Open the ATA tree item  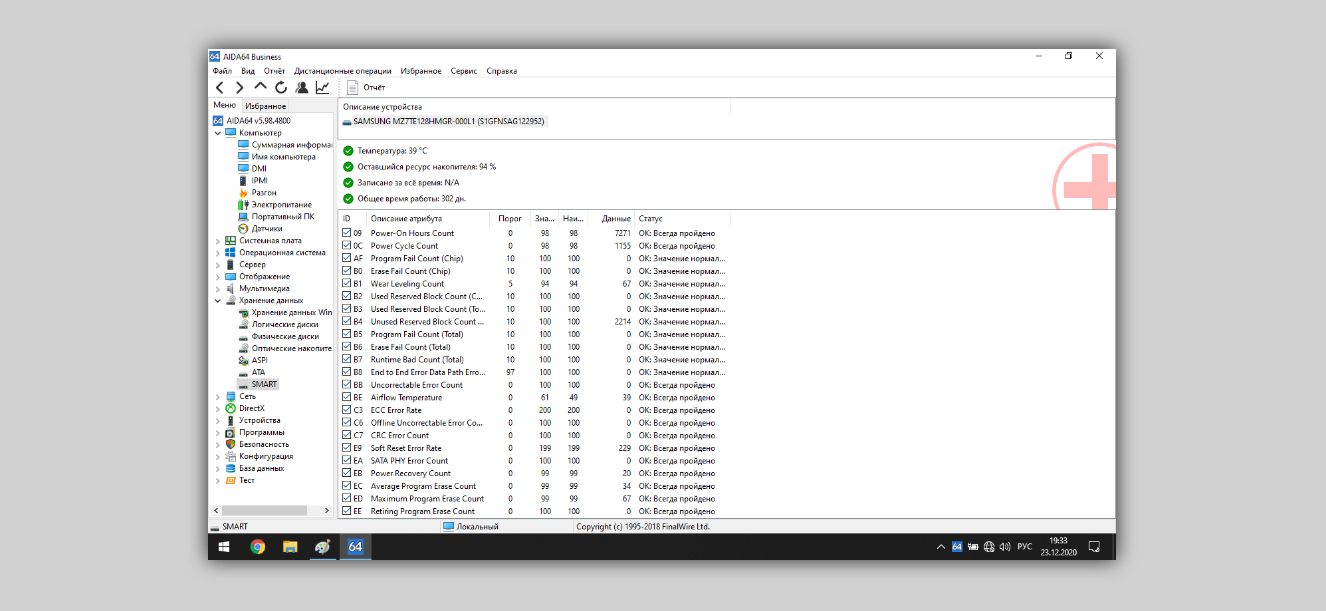[251, 372]
